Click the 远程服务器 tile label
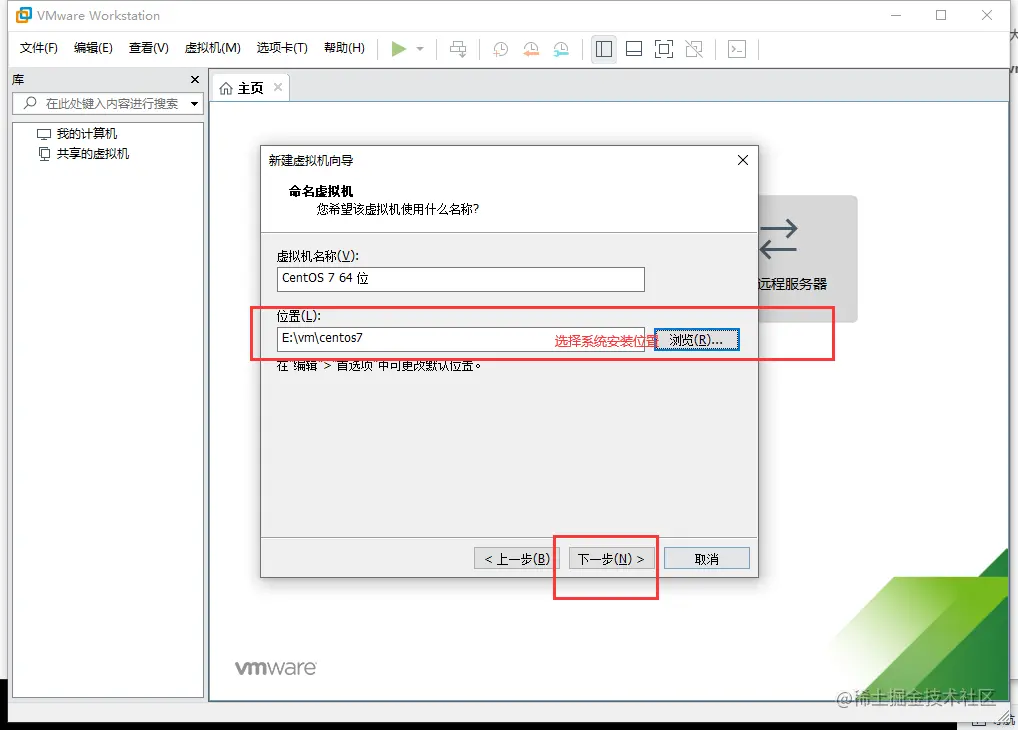This screenshot has height=730, width=1018. click(x=792, y=284)
